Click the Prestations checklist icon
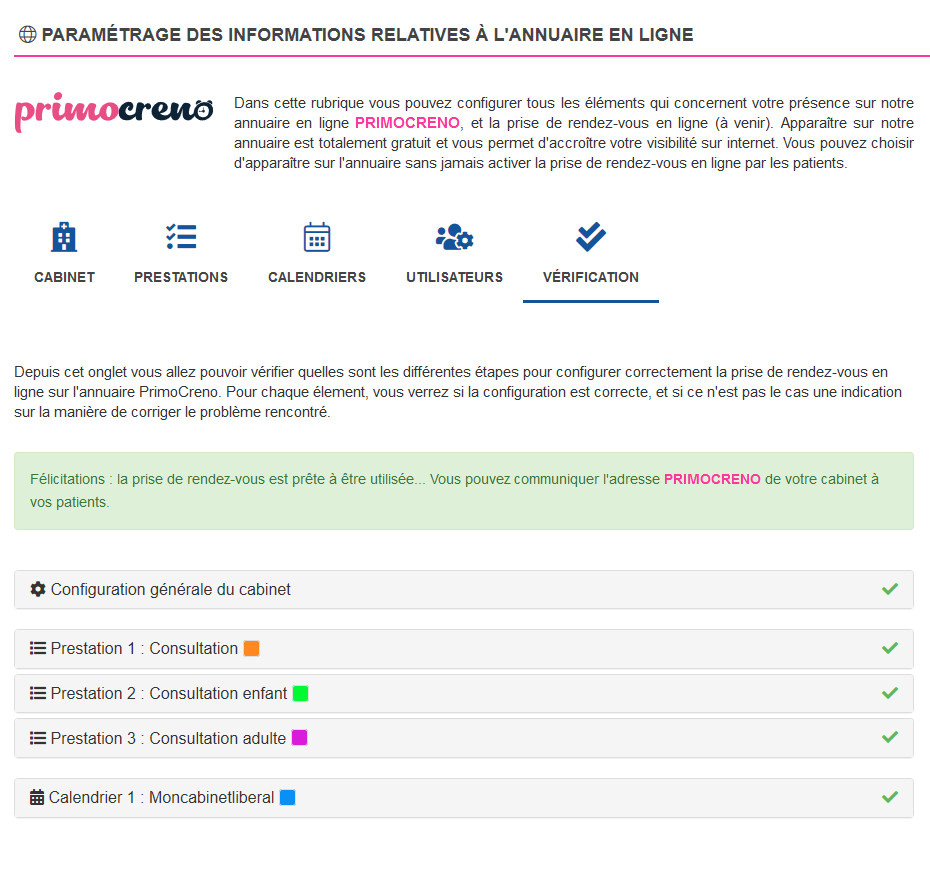The height and width of the screenshot is (870, 930). [x=181, y=237]
